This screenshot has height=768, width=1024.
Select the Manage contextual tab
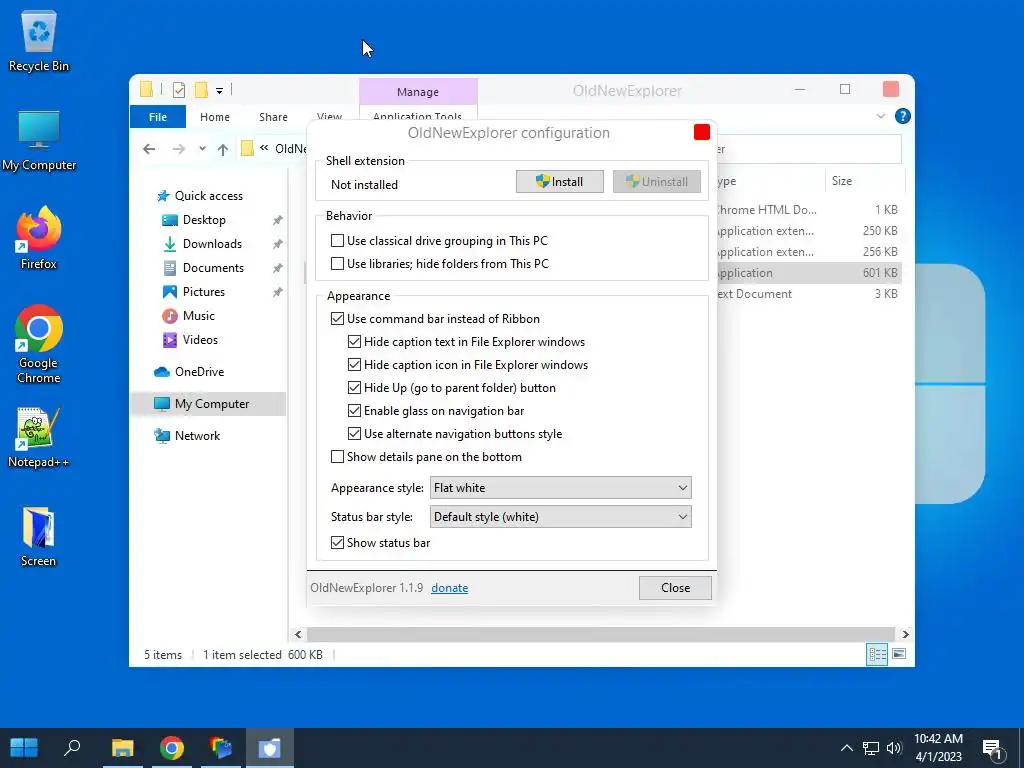coord(418,92)
